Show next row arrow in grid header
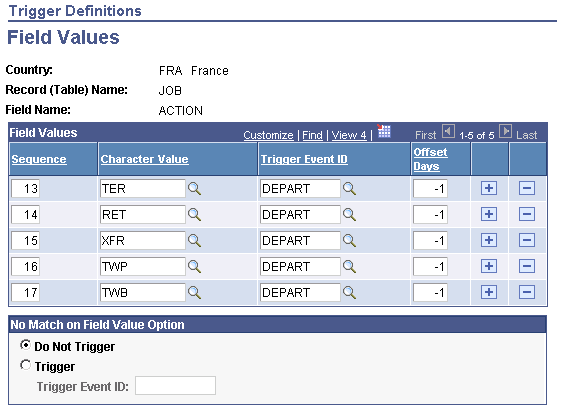561x410 pixels. click(505, 131)
